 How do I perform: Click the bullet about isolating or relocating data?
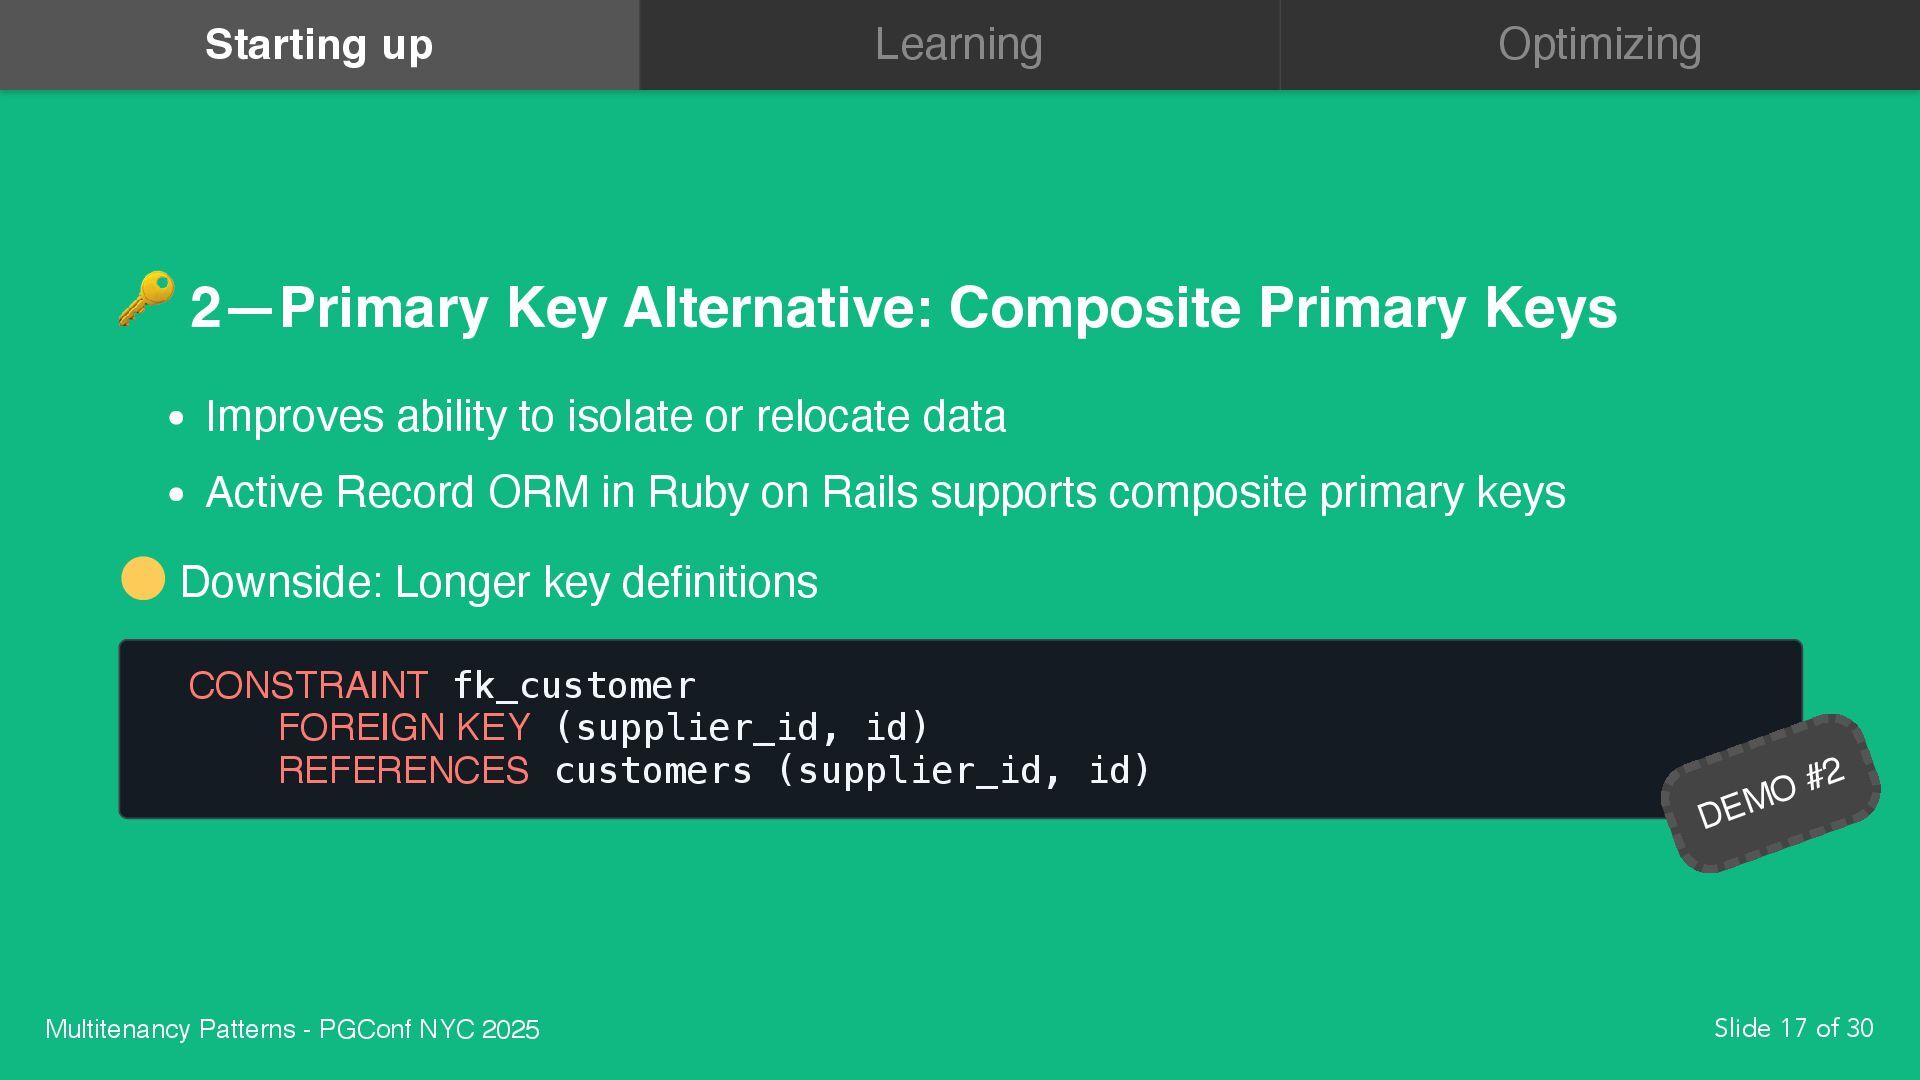605,416
